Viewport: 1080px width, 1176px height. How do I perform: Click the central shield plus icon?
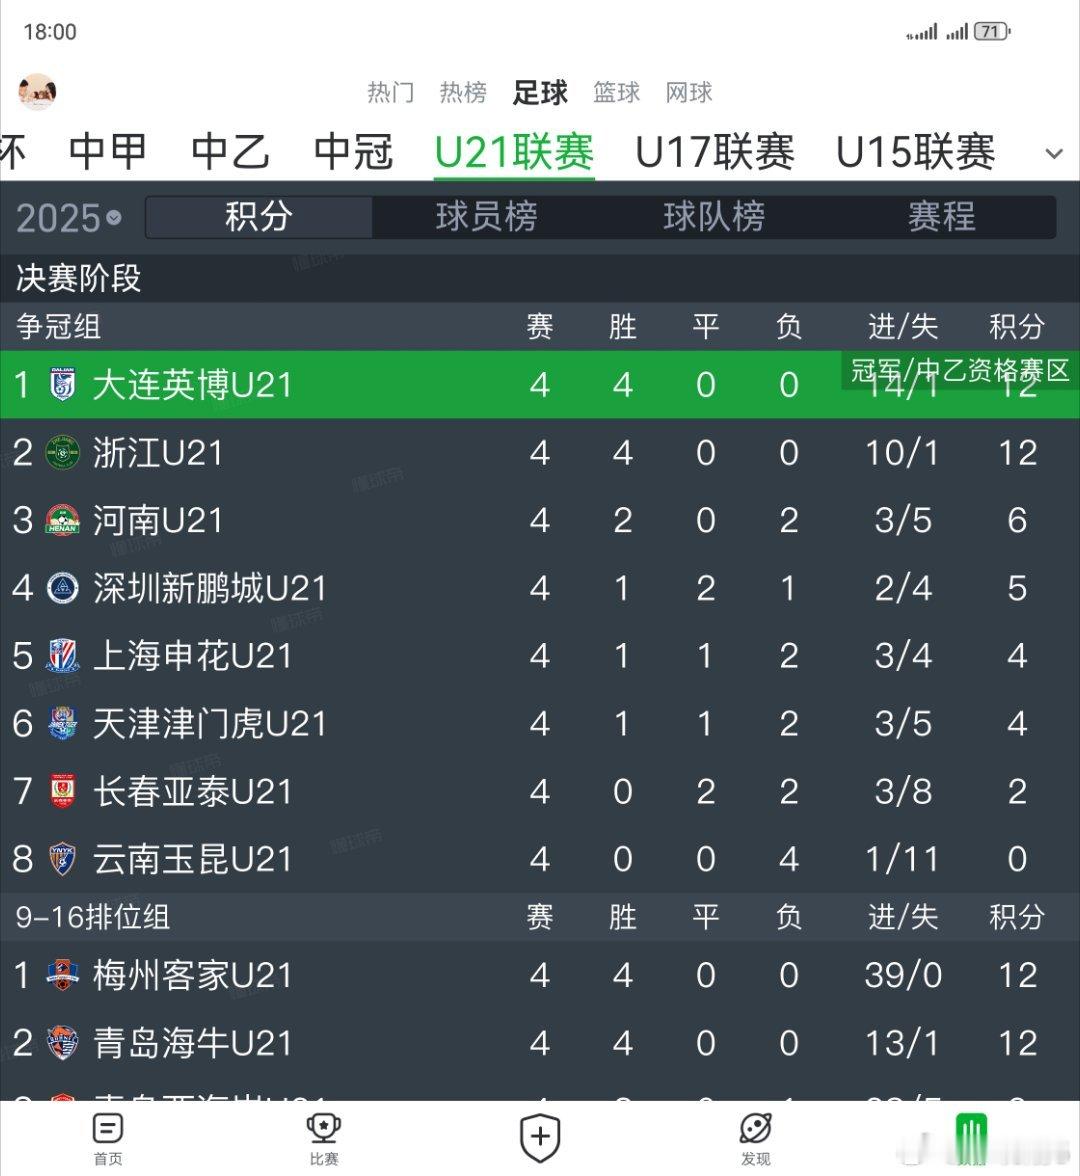click(x=540, y=1135)
